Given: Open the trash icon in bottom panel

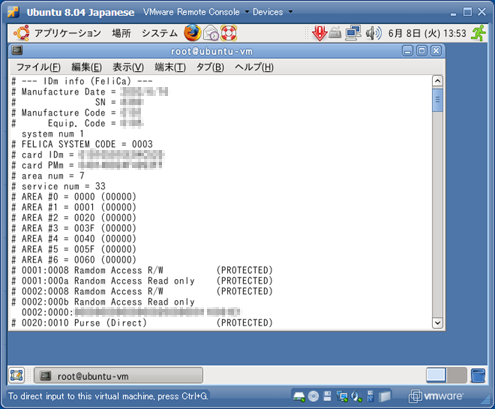Looking at the screenshot, I should (478, 375).
